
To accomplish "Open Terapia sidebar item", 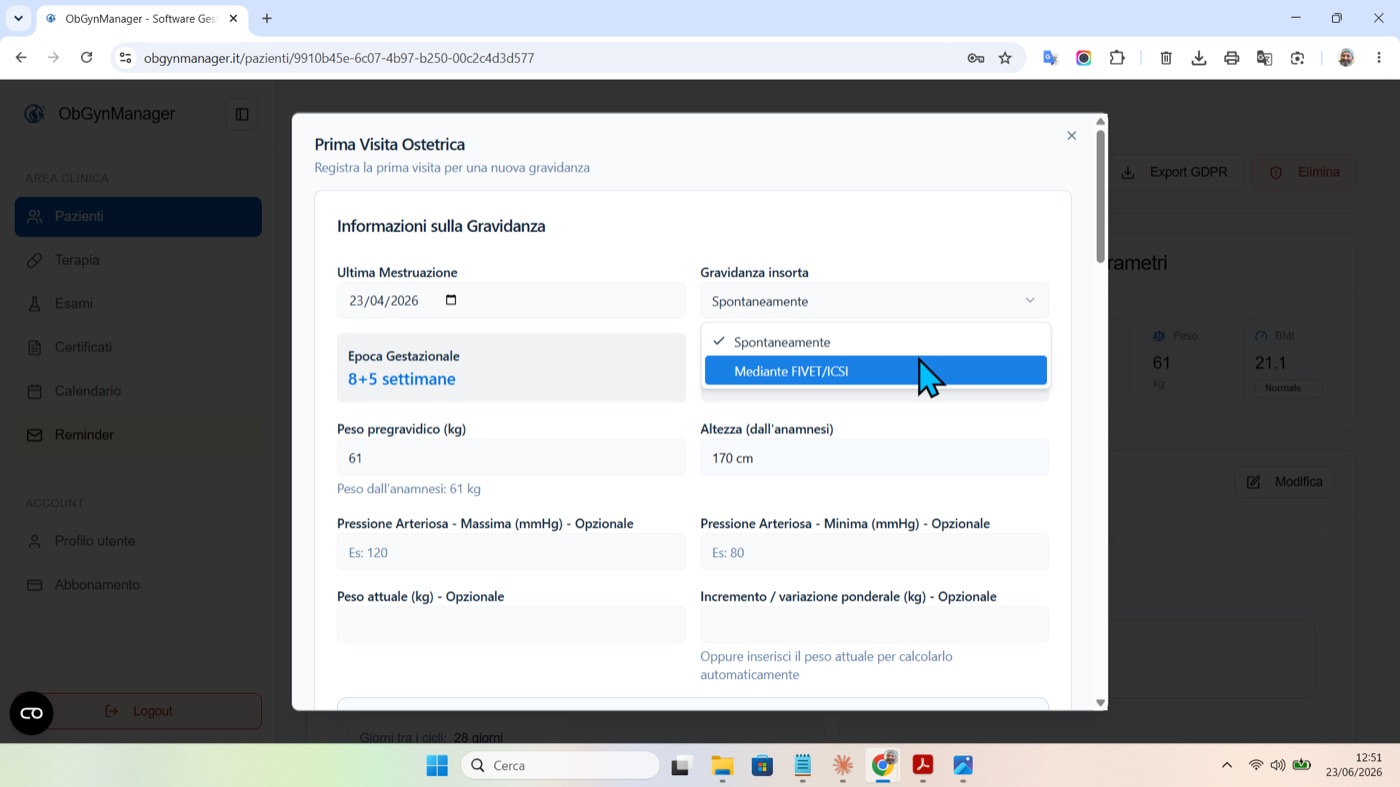I will pyautogui.click(x=138, y=260).
